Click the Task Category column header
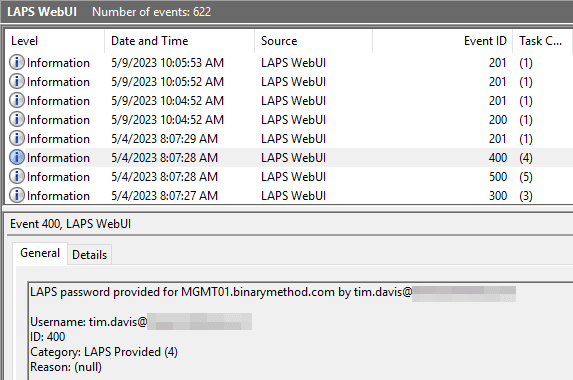This screenshot has width=573, height=380. [x=543, y=41]
